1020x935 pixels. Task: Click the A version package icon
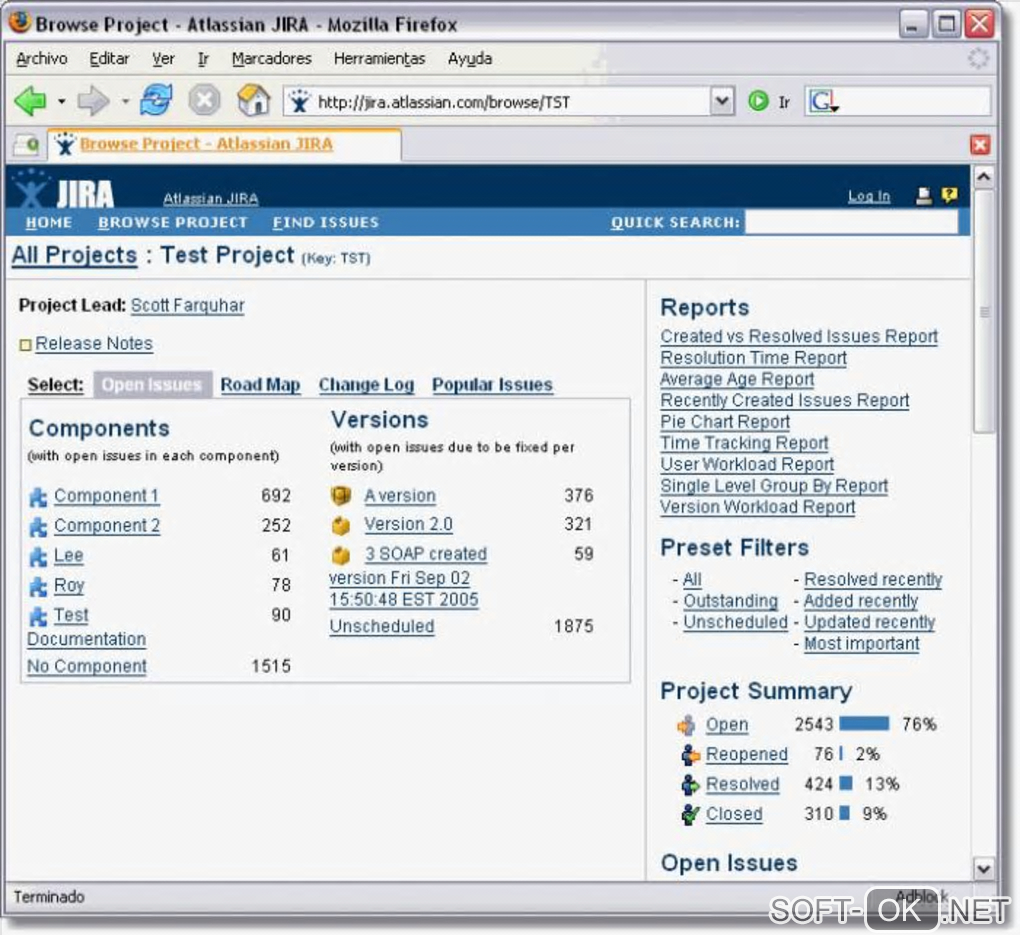point(341,496)
